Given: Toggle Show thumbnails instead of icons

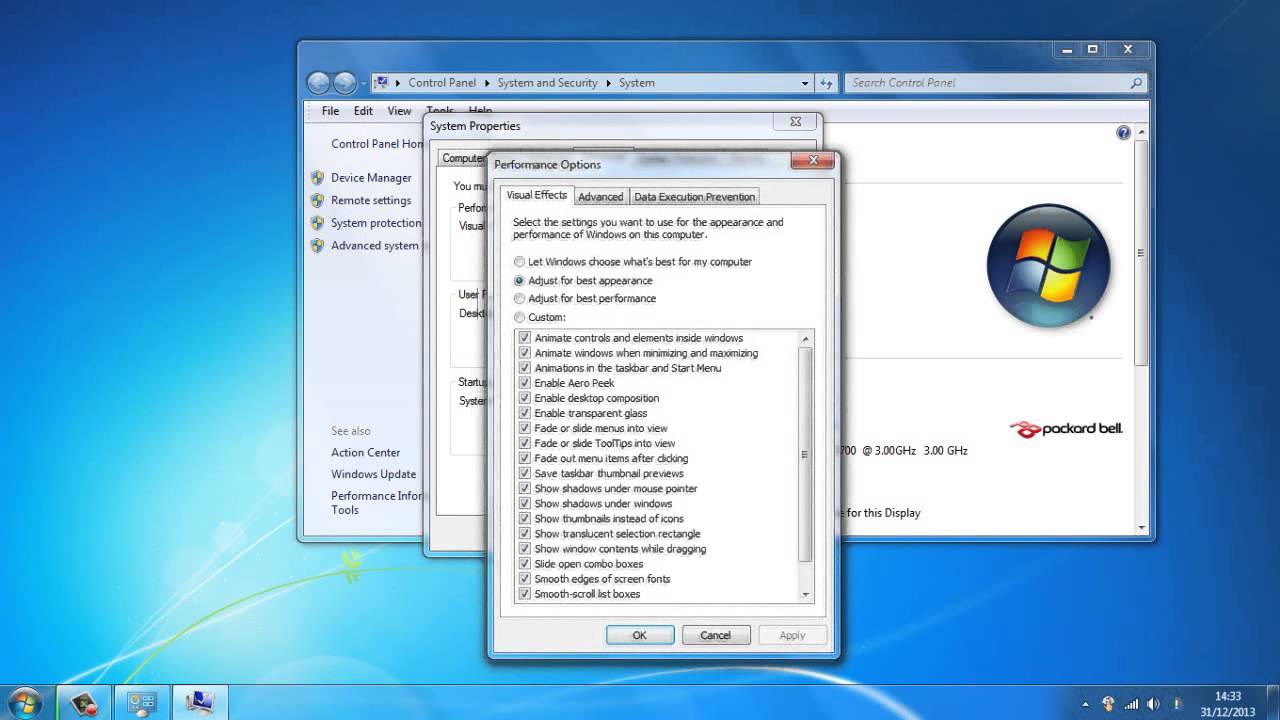Looking at the screenshot, I should tap(524, 519).
